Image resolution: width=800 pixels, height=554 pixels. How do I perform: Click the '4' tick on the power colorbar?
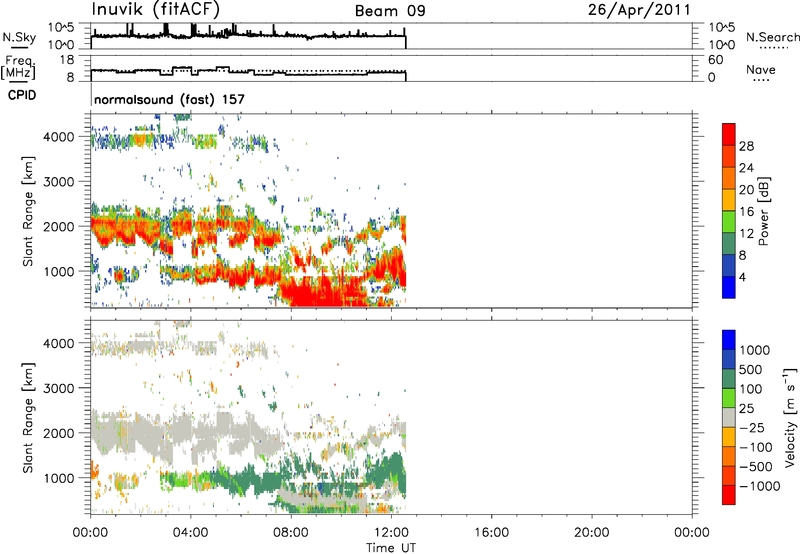pyautogui.click(x=742, y=277)
